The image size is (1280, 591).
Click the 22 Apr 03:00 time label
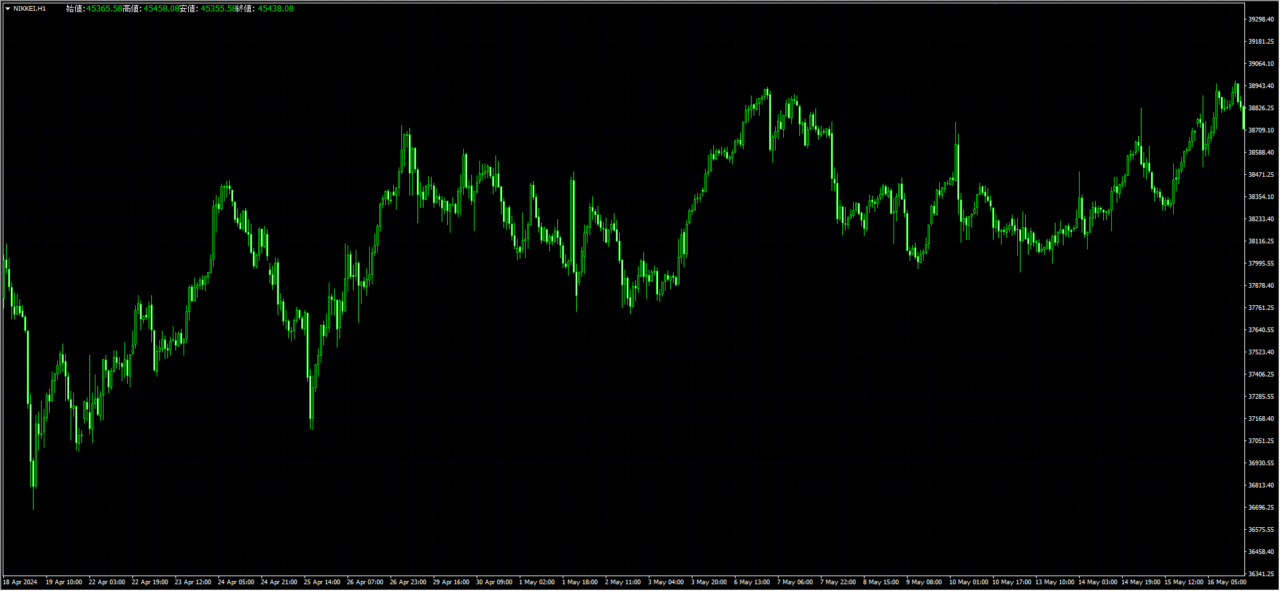(x=107, y=581)
